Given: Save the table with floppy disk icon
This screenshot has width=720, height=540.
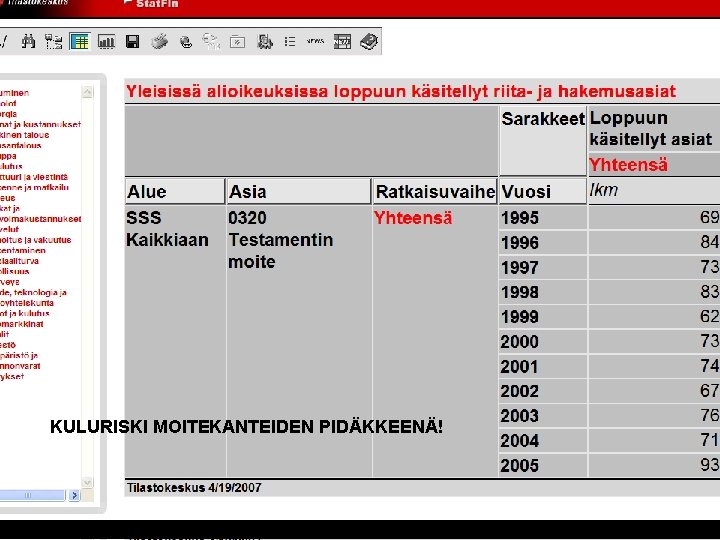Looking at the screenshot, I should 133,42.
